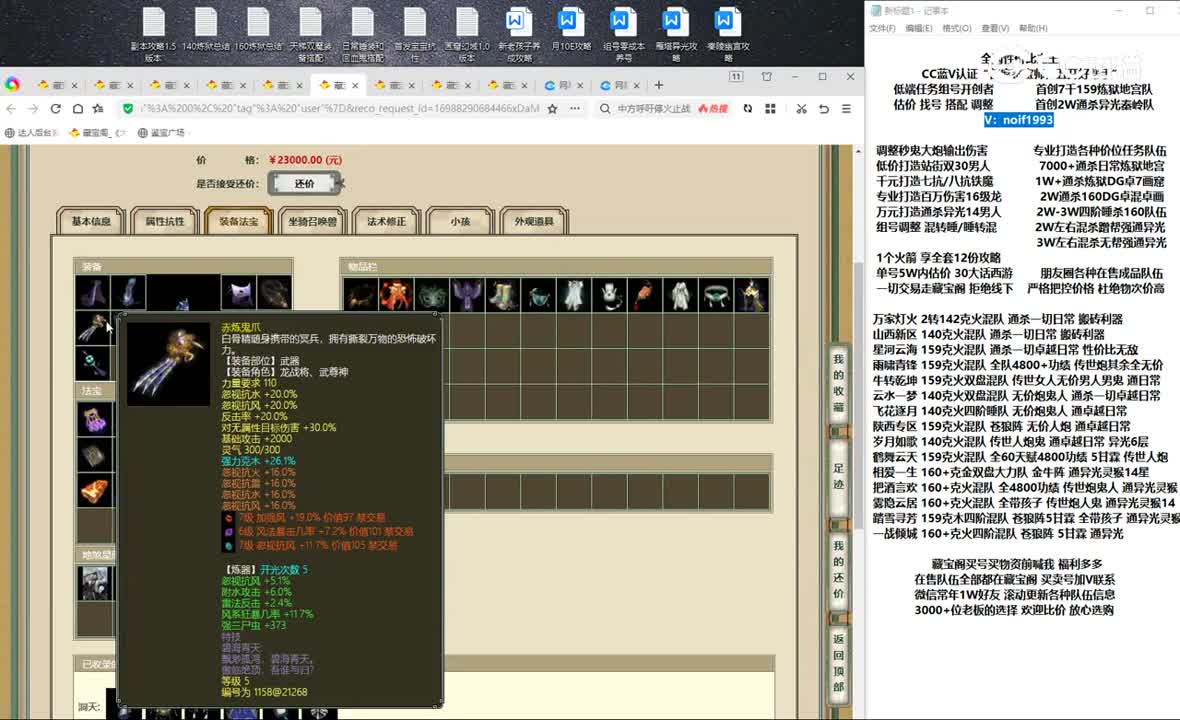Open Notepad 帮助(H) menu
Screen dimensions: 1180x720
[x=1033, y=28]
